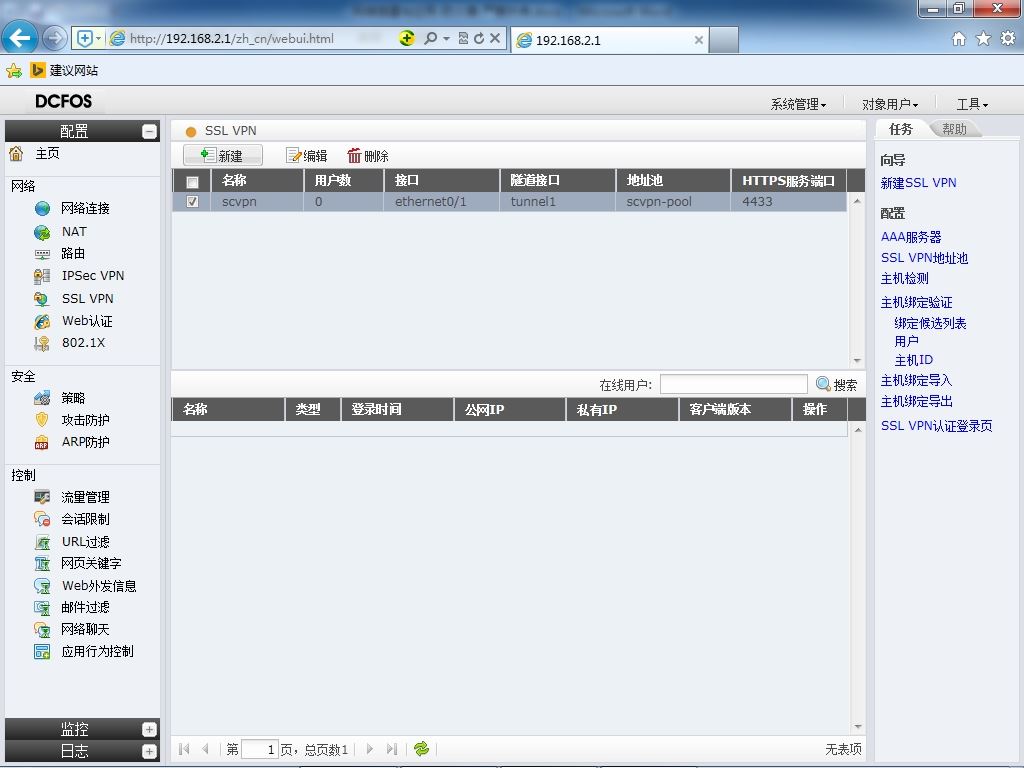Open the 工具 dropdown menu

coord(972,104)
